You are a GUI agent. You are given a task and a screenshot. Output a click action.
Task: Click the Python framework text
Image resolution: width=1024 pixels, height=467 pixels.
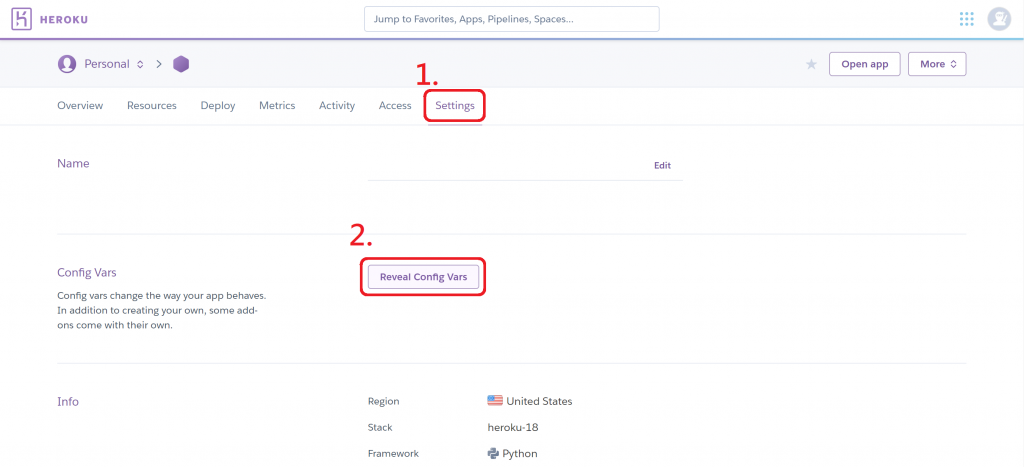(x=520, y=453)
